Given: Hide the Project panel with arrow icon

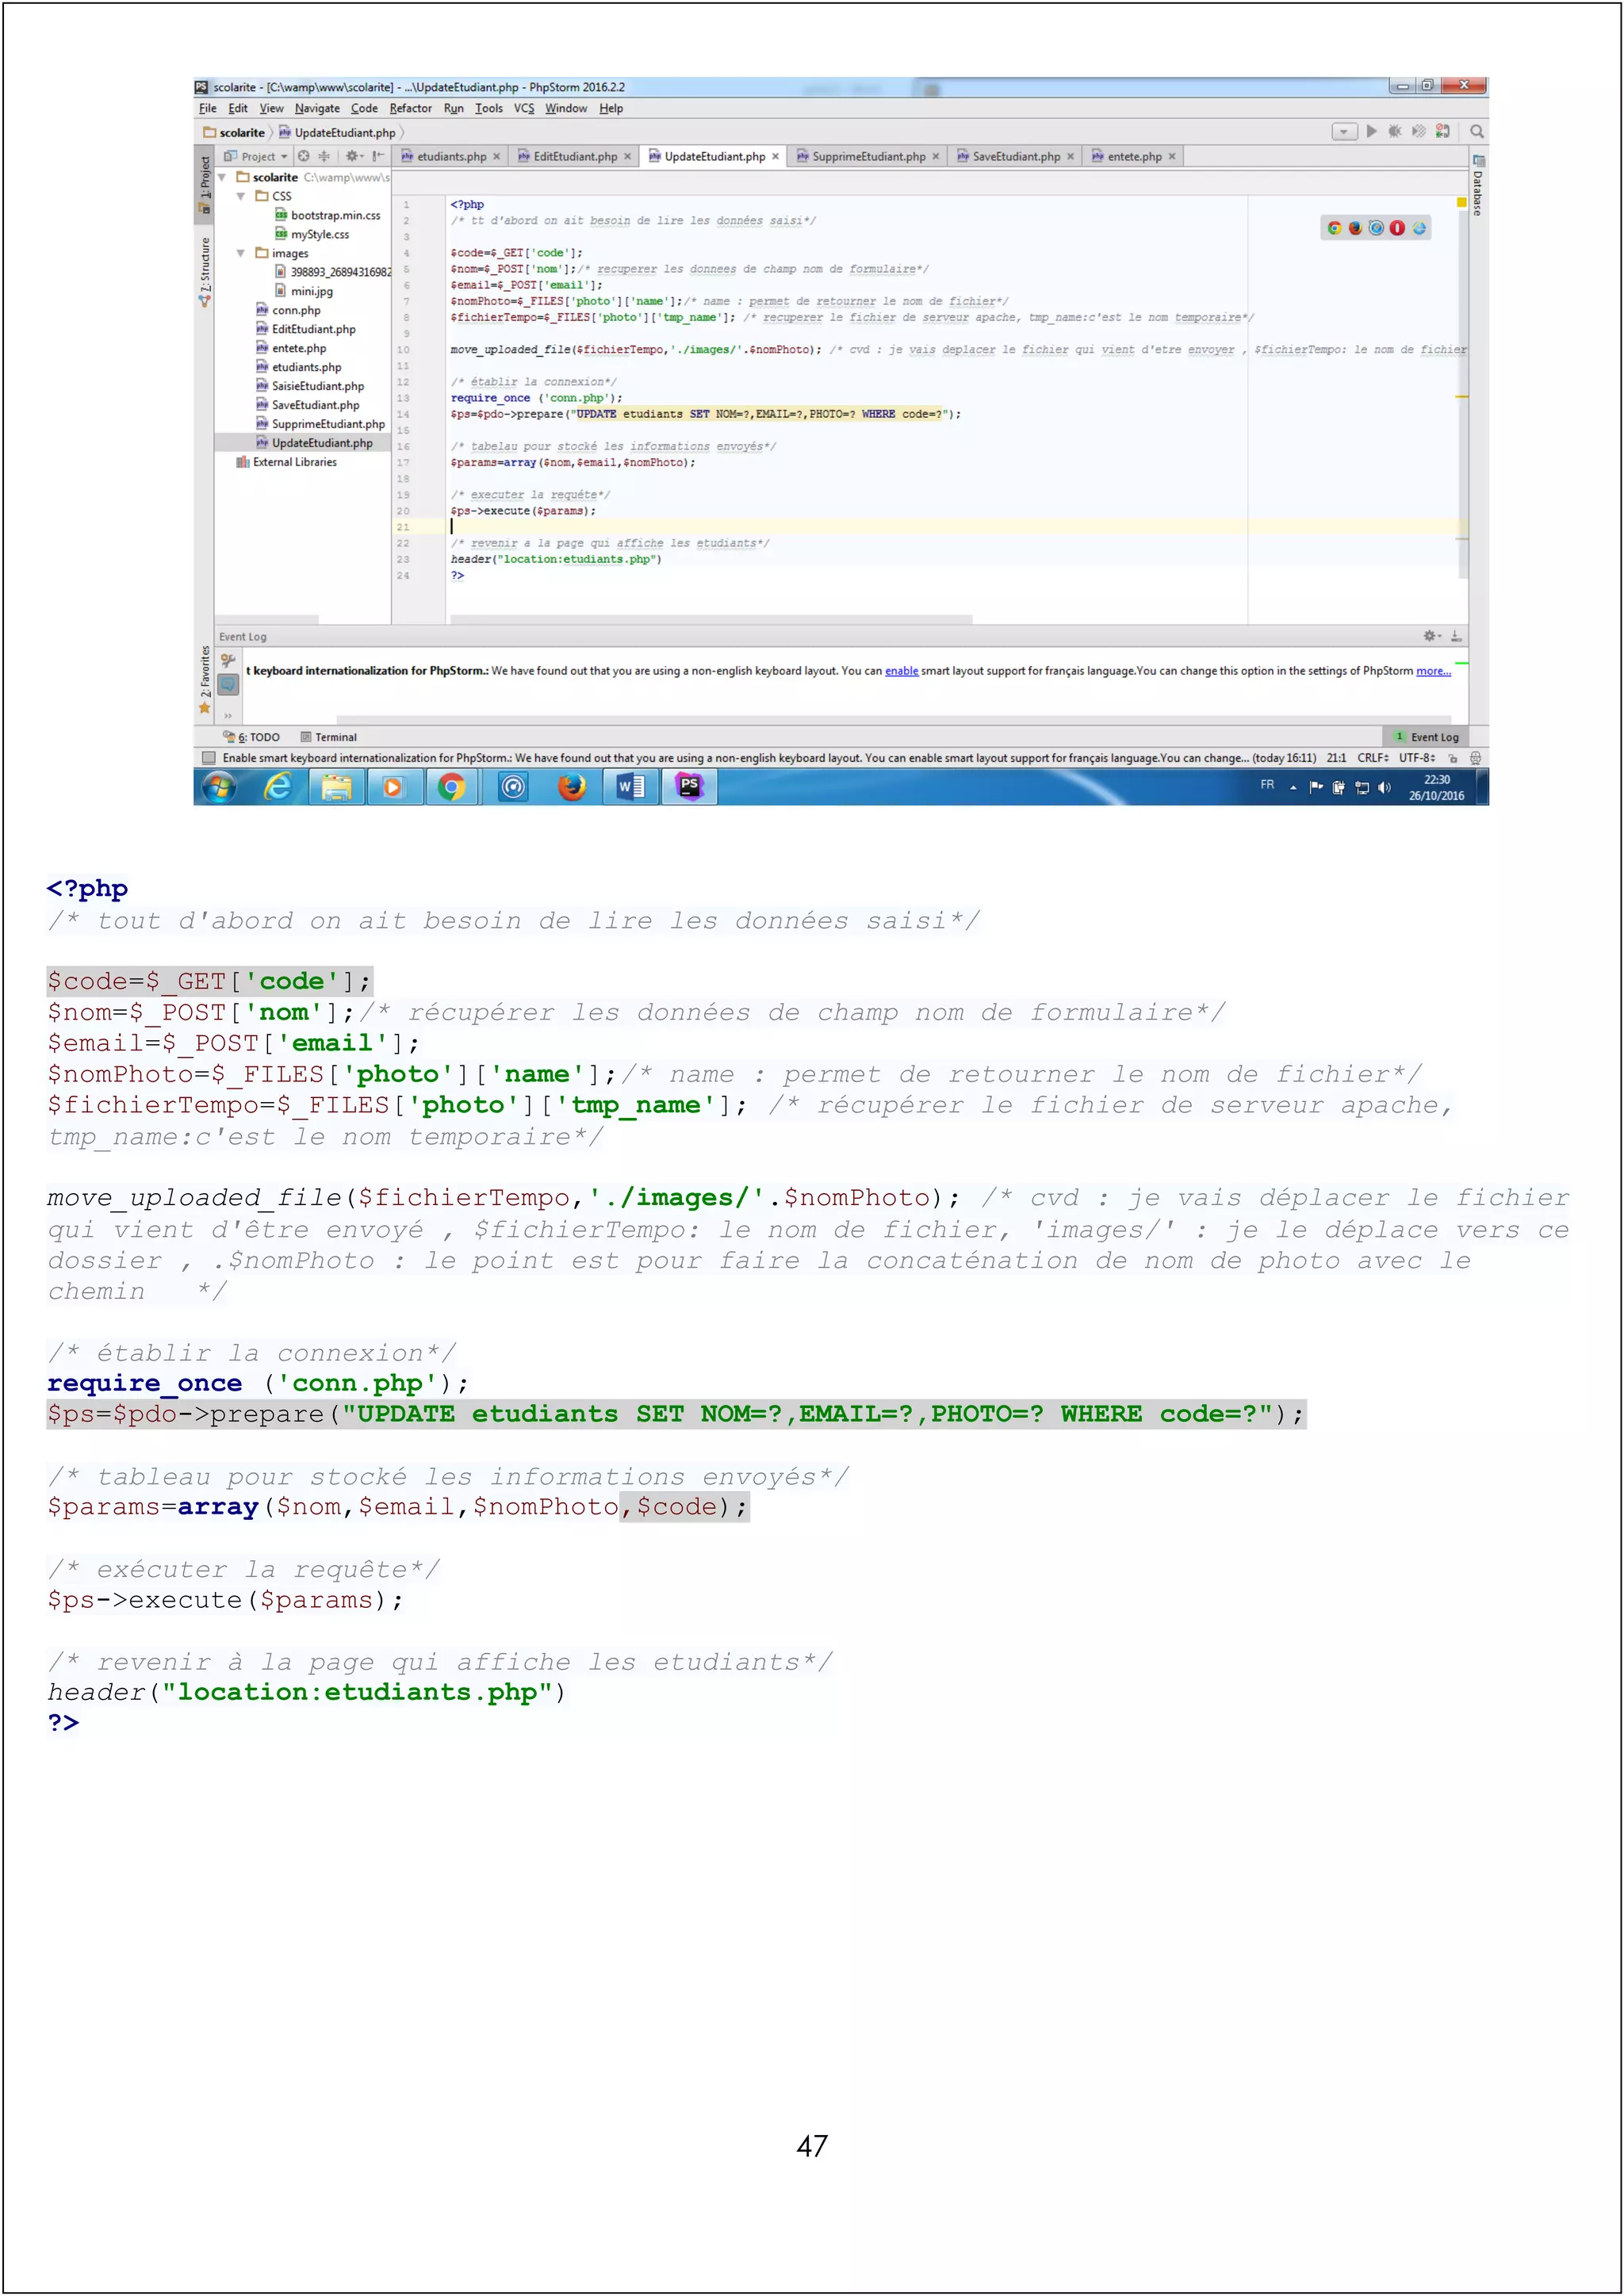Looking at the screenshot, I should [x=378, y=156].
